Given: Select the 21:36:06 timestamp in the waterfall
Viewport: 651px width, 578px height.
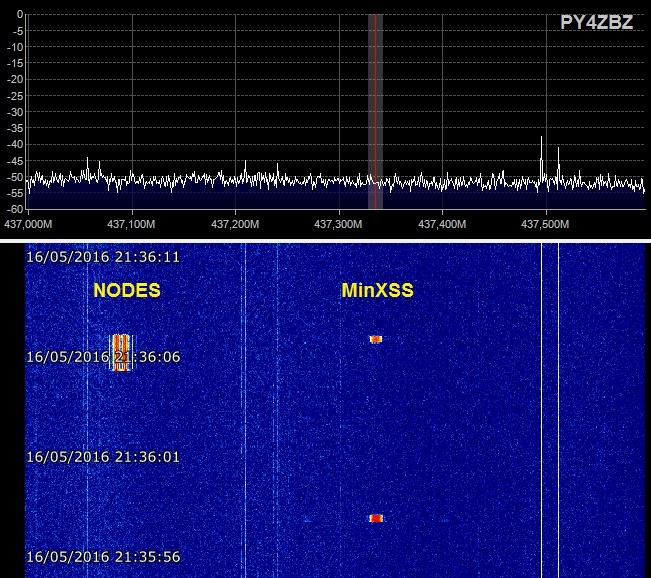Looking at the screenshot, I should pyautogui.click(x=104, y=357).
